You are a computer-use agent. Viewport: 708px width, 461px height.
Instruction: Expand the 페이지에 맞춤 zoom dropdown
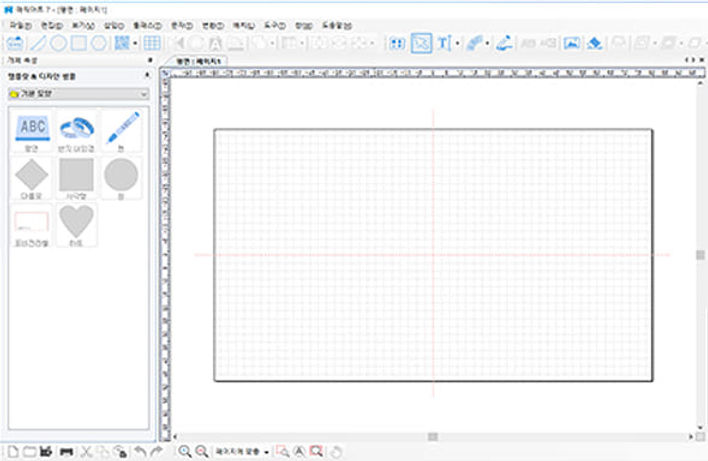click(x=267, y=452)
